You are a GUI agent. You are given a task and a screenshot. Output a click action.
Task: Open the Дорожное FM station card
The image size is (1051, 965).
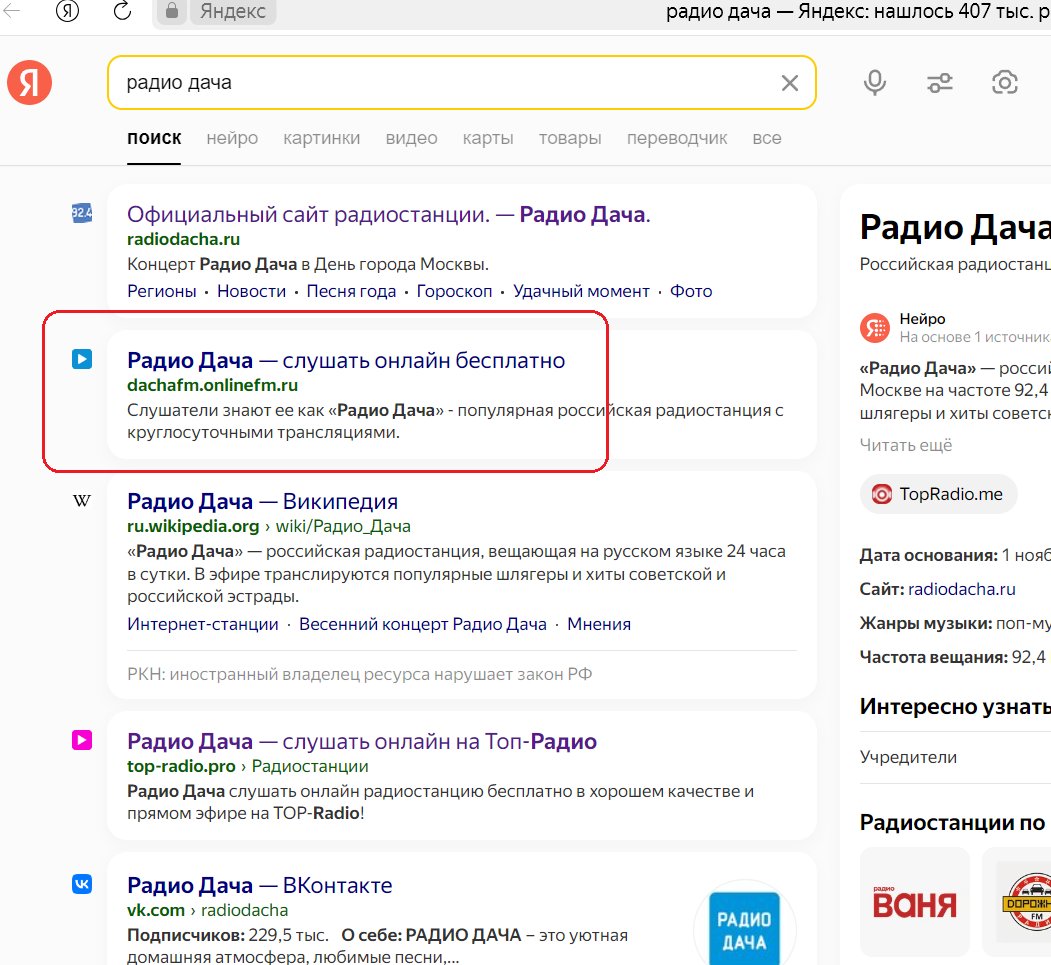pyautogui.click(x=1017, y=901)
